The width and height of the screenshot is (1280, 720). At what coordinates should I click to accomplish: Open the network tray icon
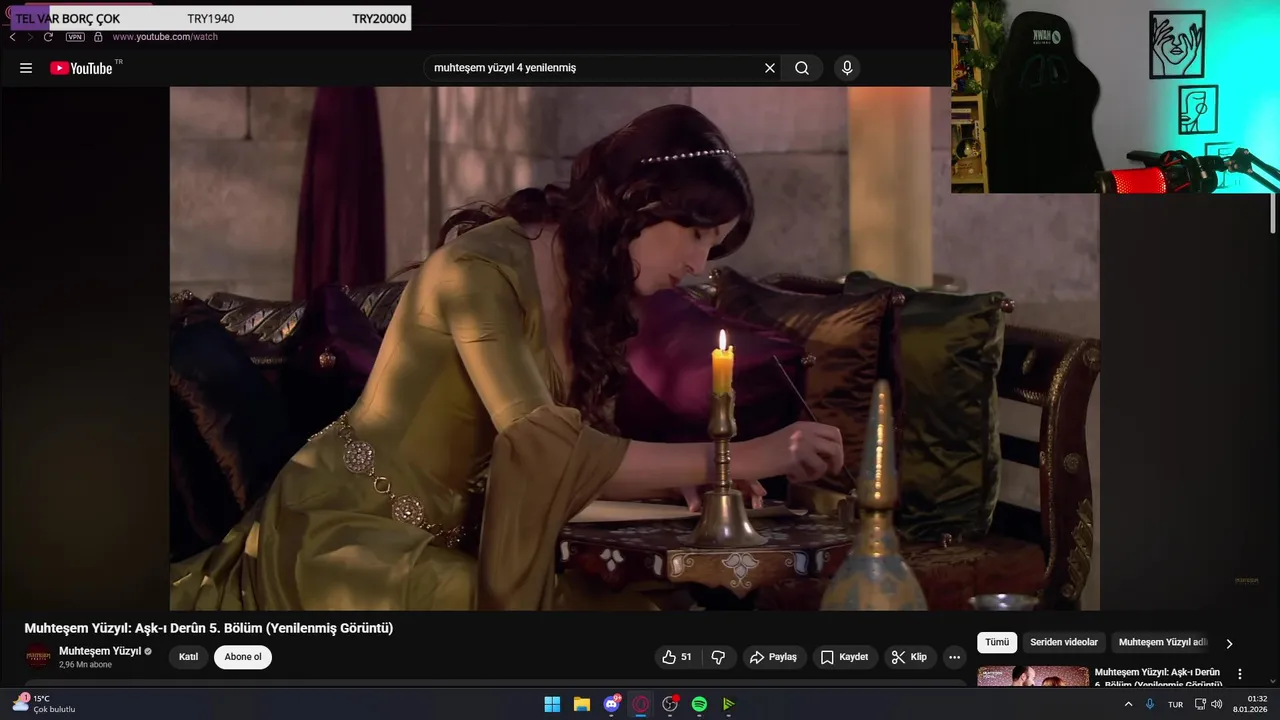(1200, 704)
